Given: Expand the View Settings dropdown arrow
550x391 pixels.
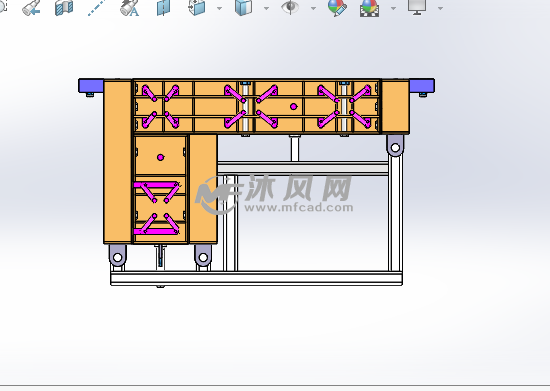Looking at the screenshot, I should [440, 8].
